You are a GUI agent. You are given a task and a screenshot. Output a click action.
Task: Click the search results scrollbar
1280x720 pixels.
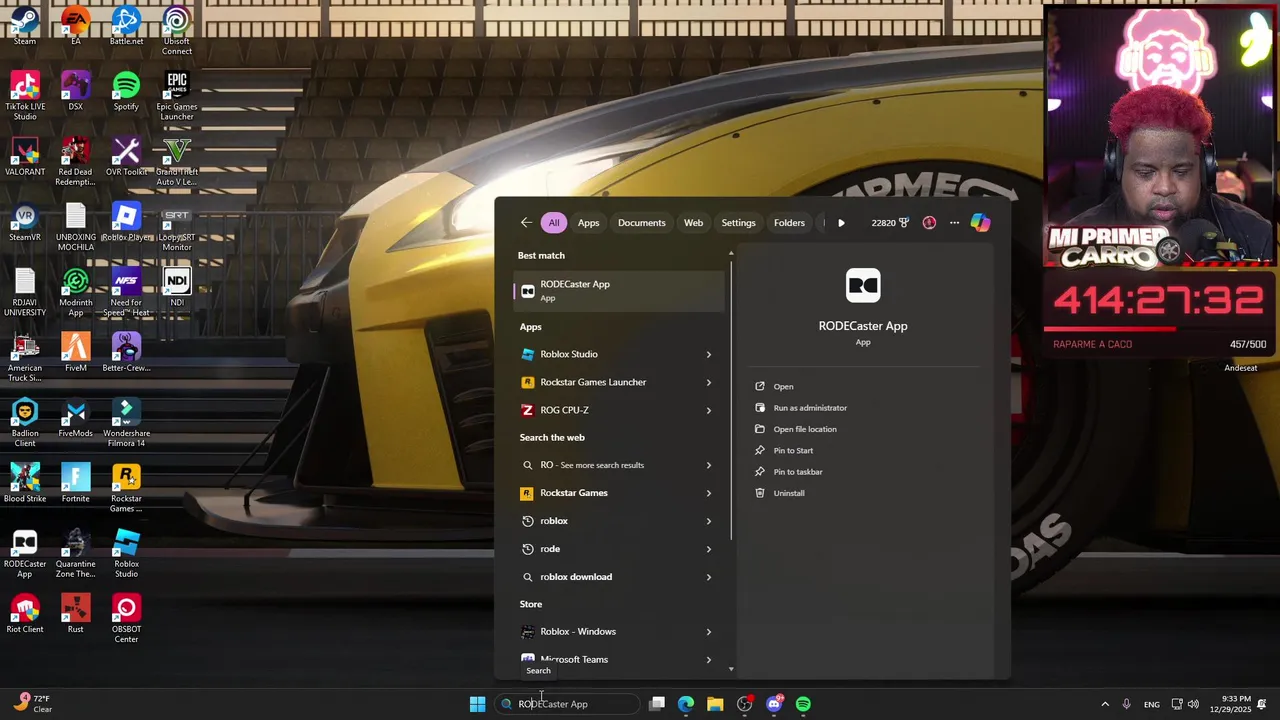click(731, 400)
